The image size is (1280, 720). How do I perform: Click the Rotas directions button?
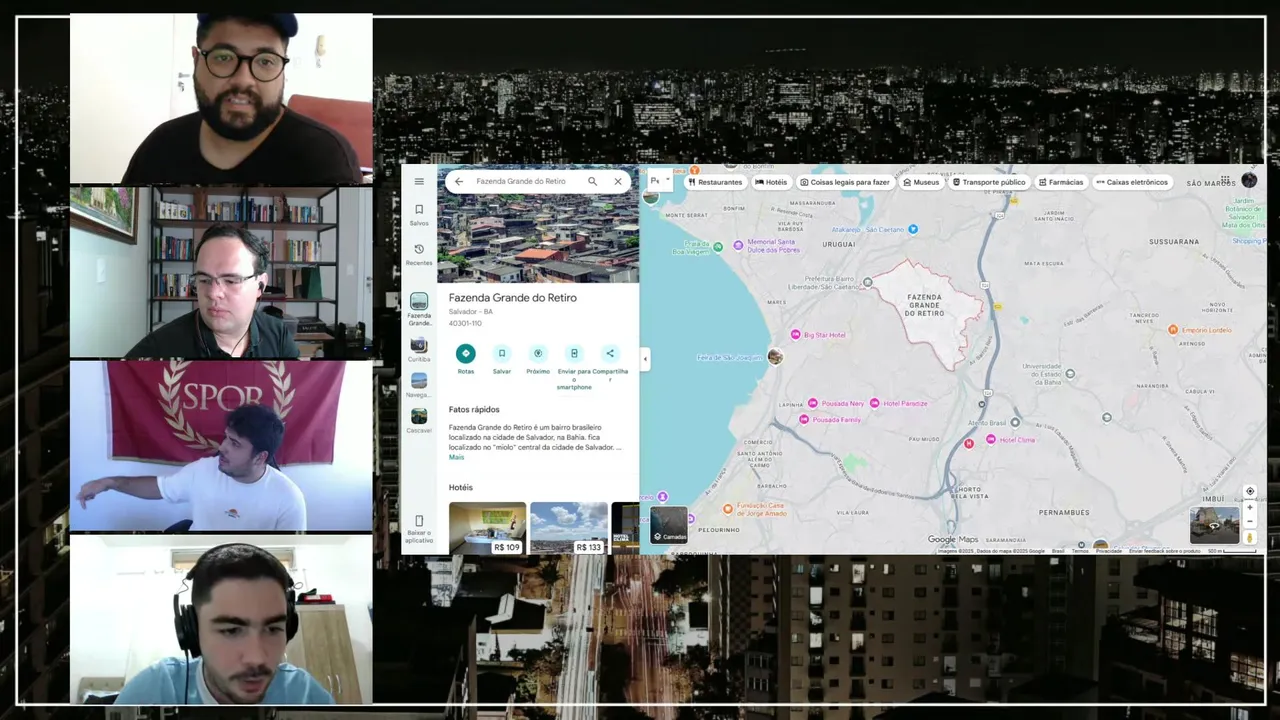(x=466, y=353)
